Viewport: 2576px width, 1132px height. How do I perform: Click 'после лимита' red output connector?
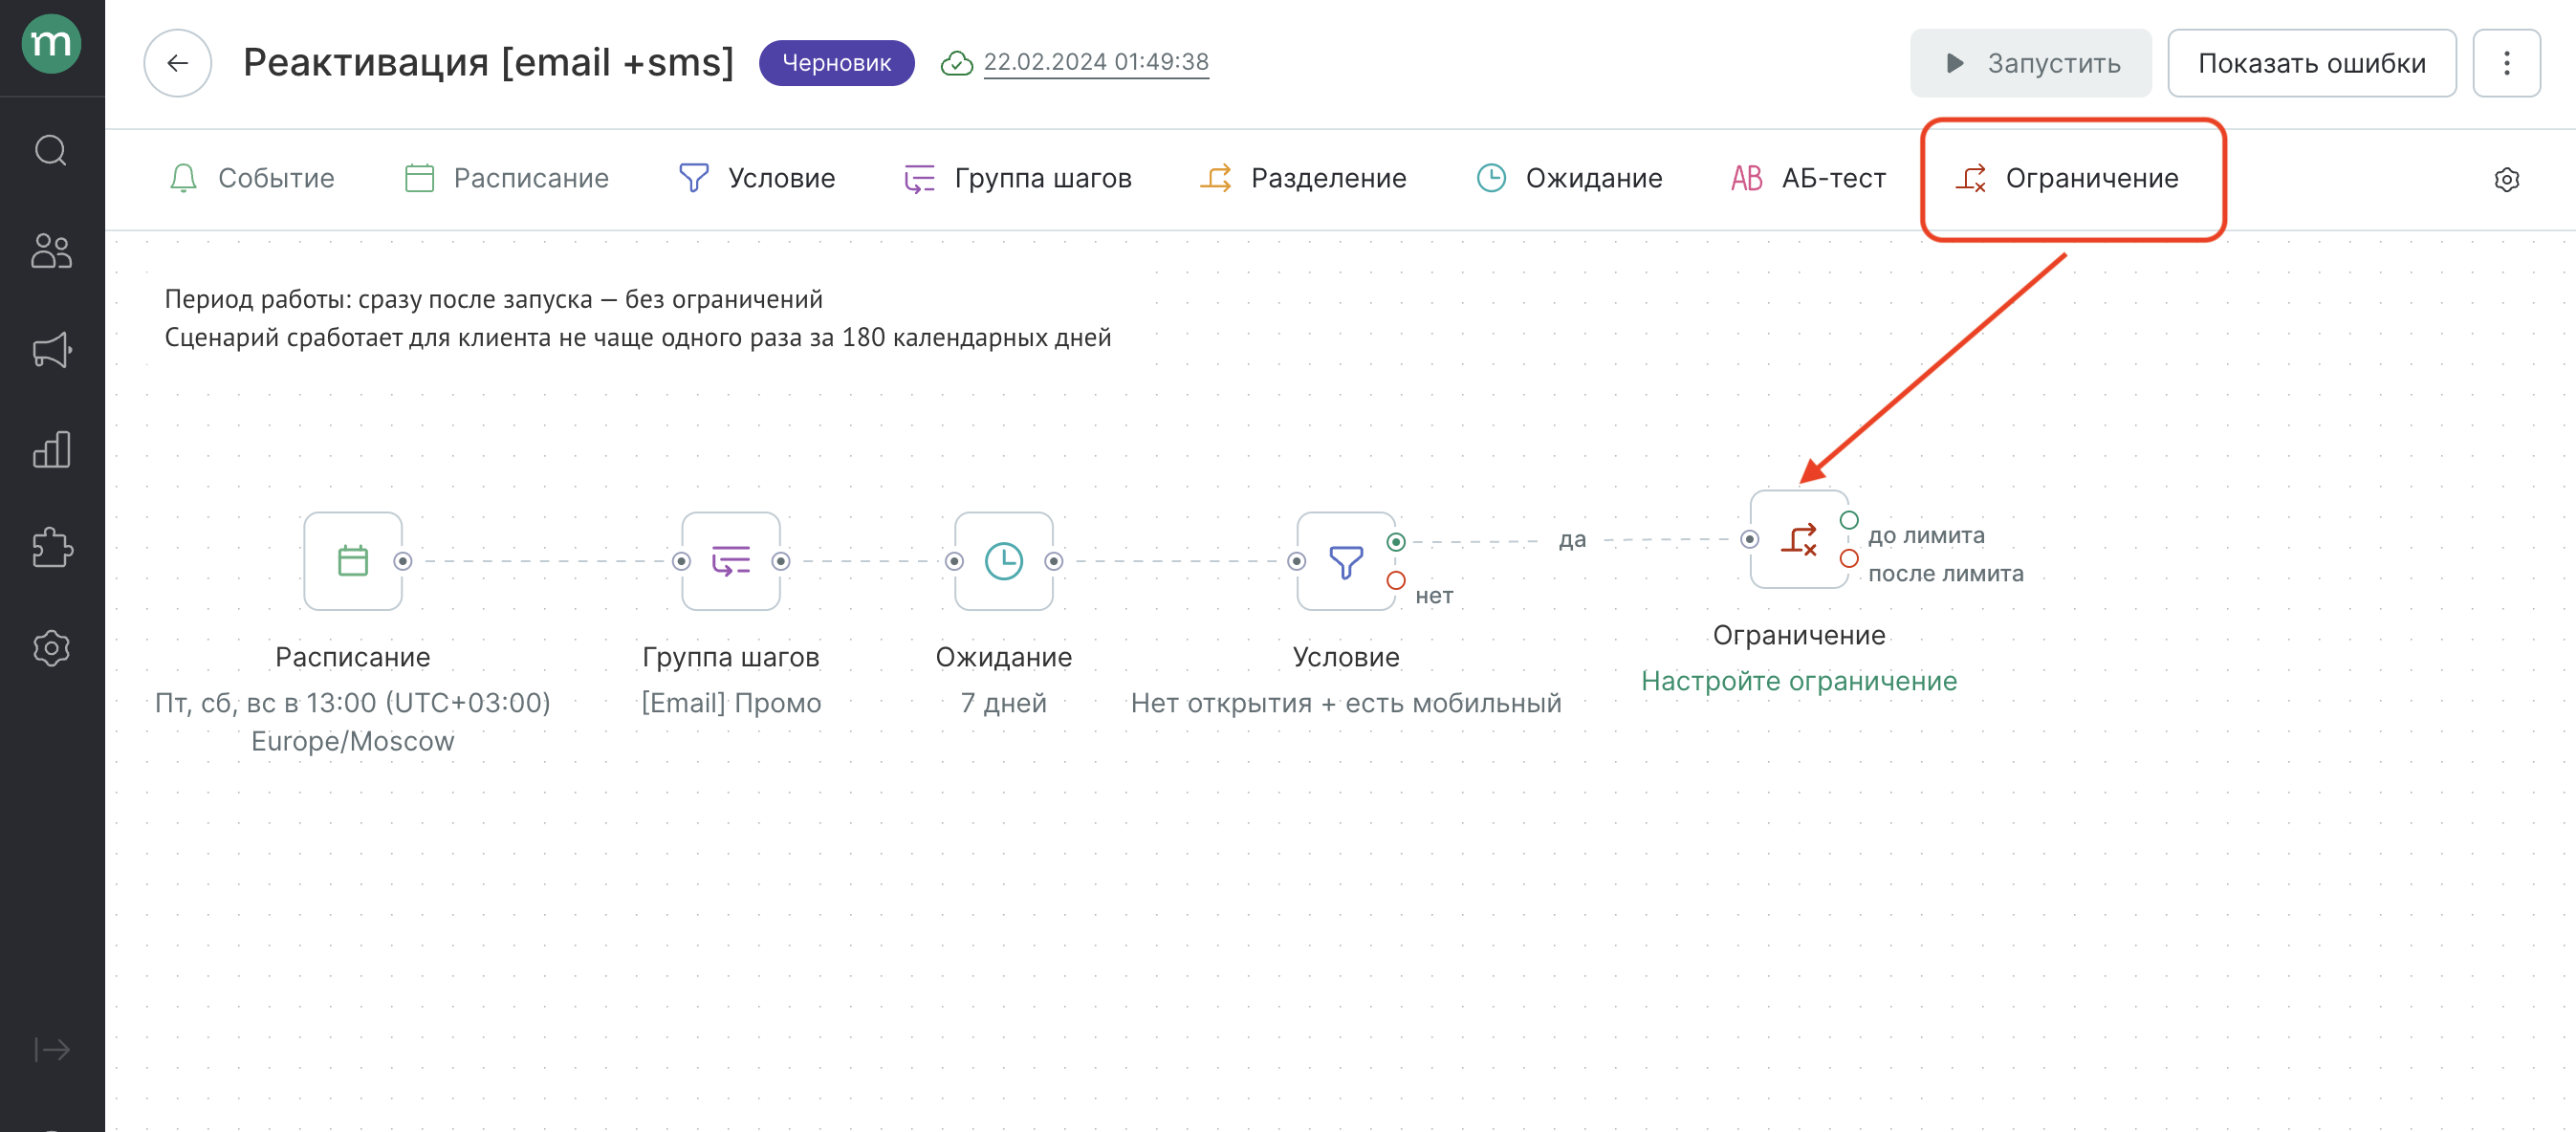tap(1849, 558)
